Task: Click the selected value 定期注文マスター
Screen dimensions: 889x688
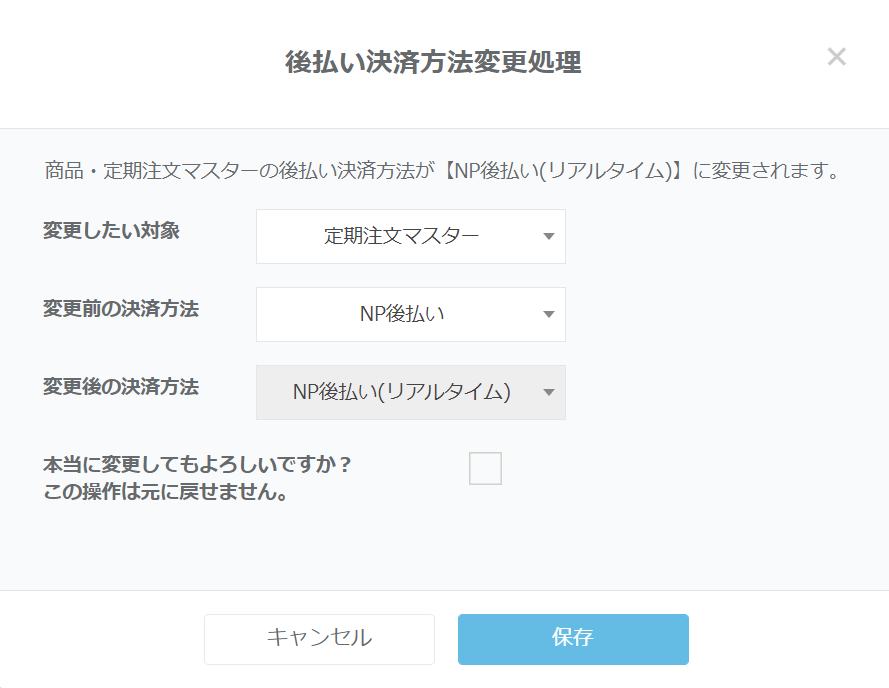Action: pyautogui.click(x=401, y=237)
